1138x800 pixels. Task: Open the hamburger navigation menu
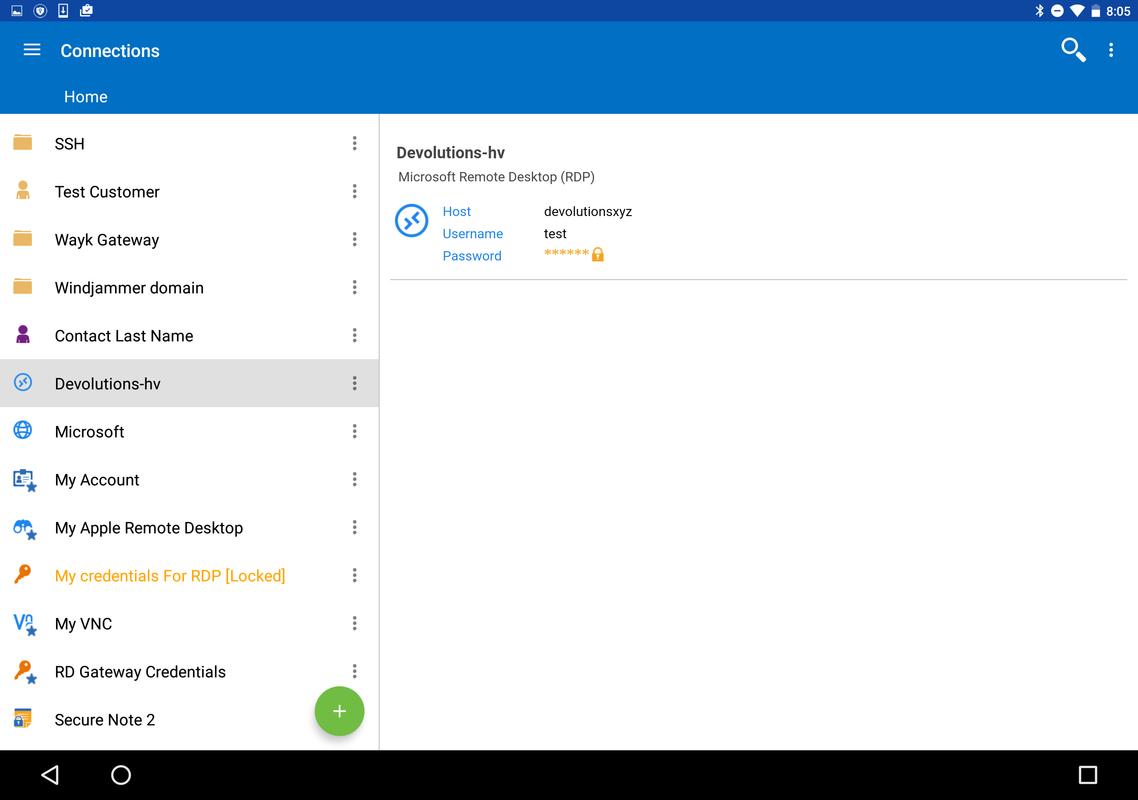pyautogui.click(x=32, y=50)
